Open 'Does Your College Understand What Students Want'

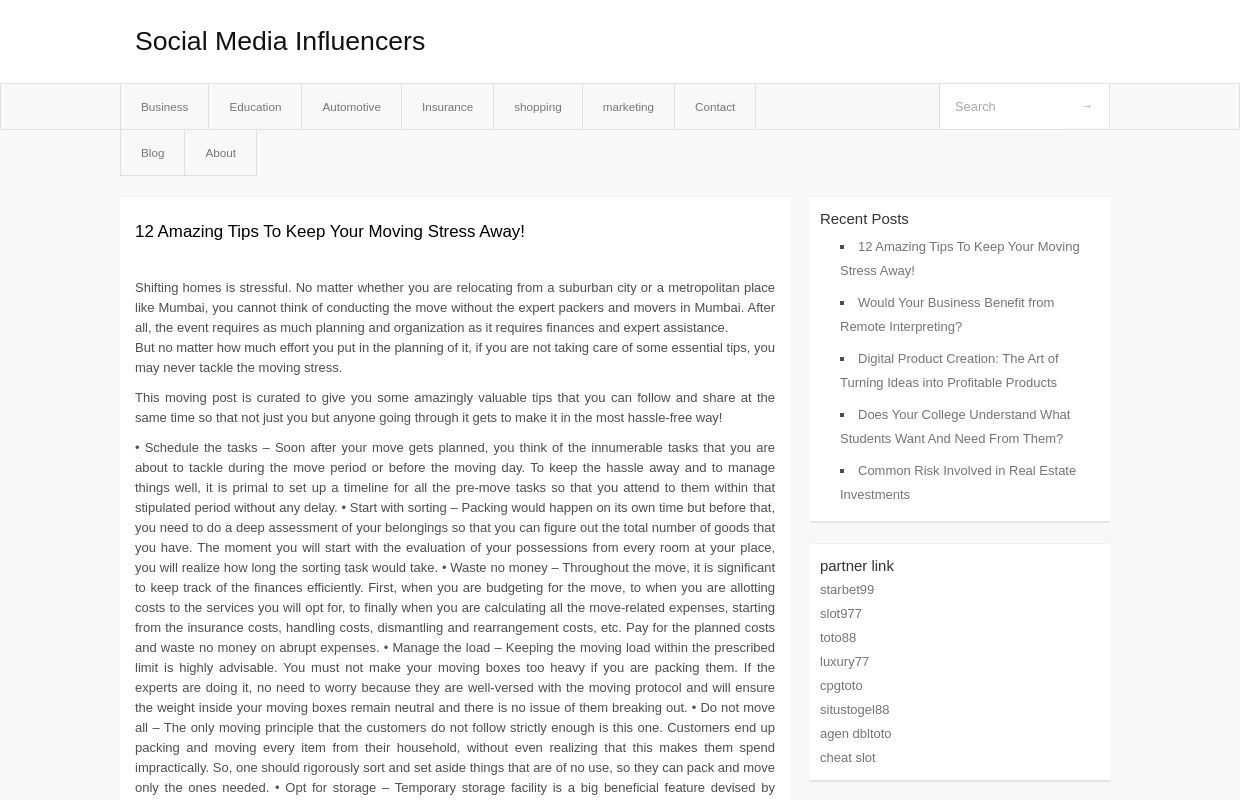[x=955, y=426]
